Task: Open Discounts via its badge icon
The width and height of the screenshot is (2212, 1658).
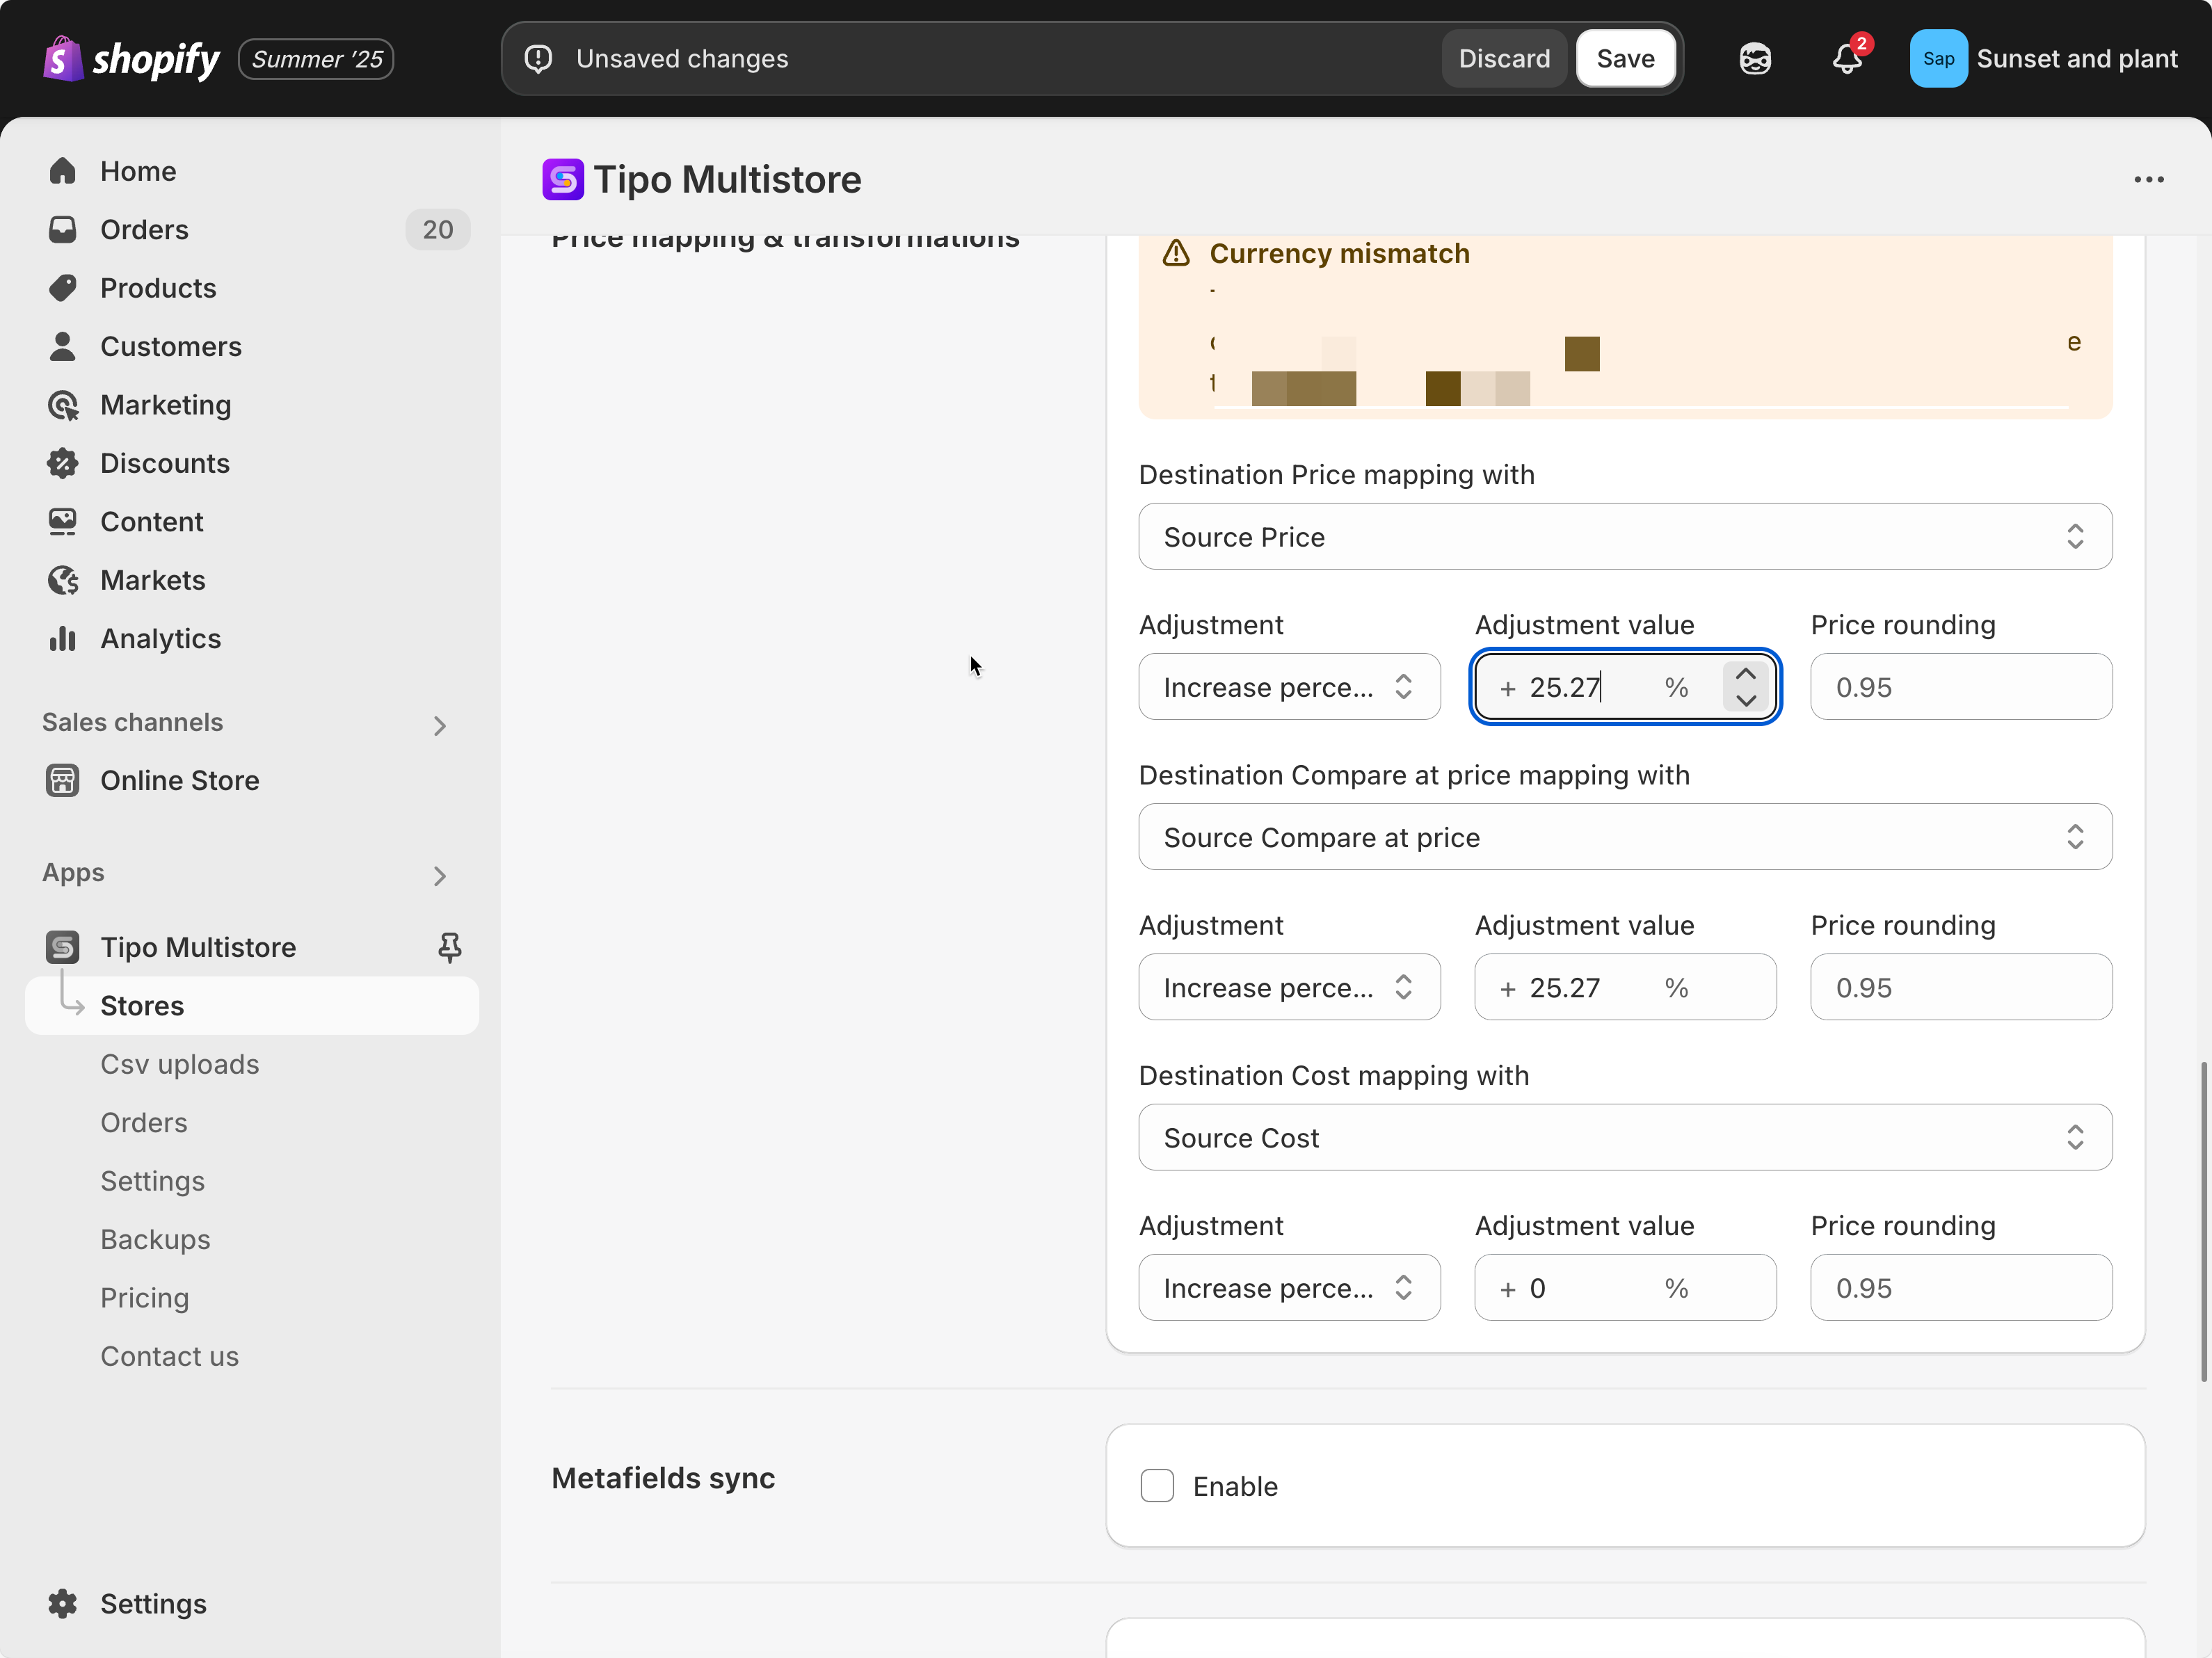Action: [x=62, y=463]
